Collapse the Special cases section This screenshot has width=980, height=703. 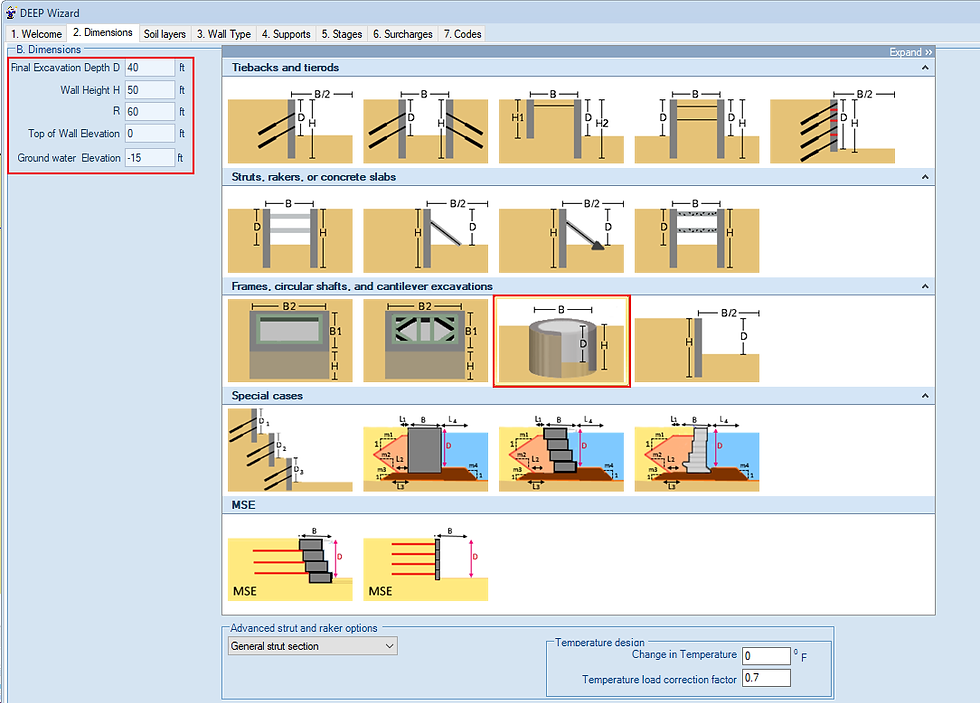pos(925,396)
